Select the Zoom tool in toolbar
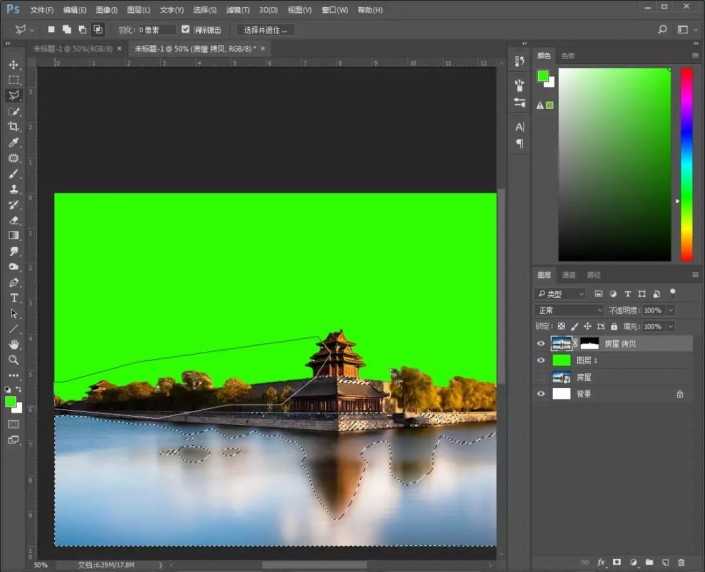Image resolution: width=705 pixels, height=572 pixels. pyautogui.click(x=14, y=360)
